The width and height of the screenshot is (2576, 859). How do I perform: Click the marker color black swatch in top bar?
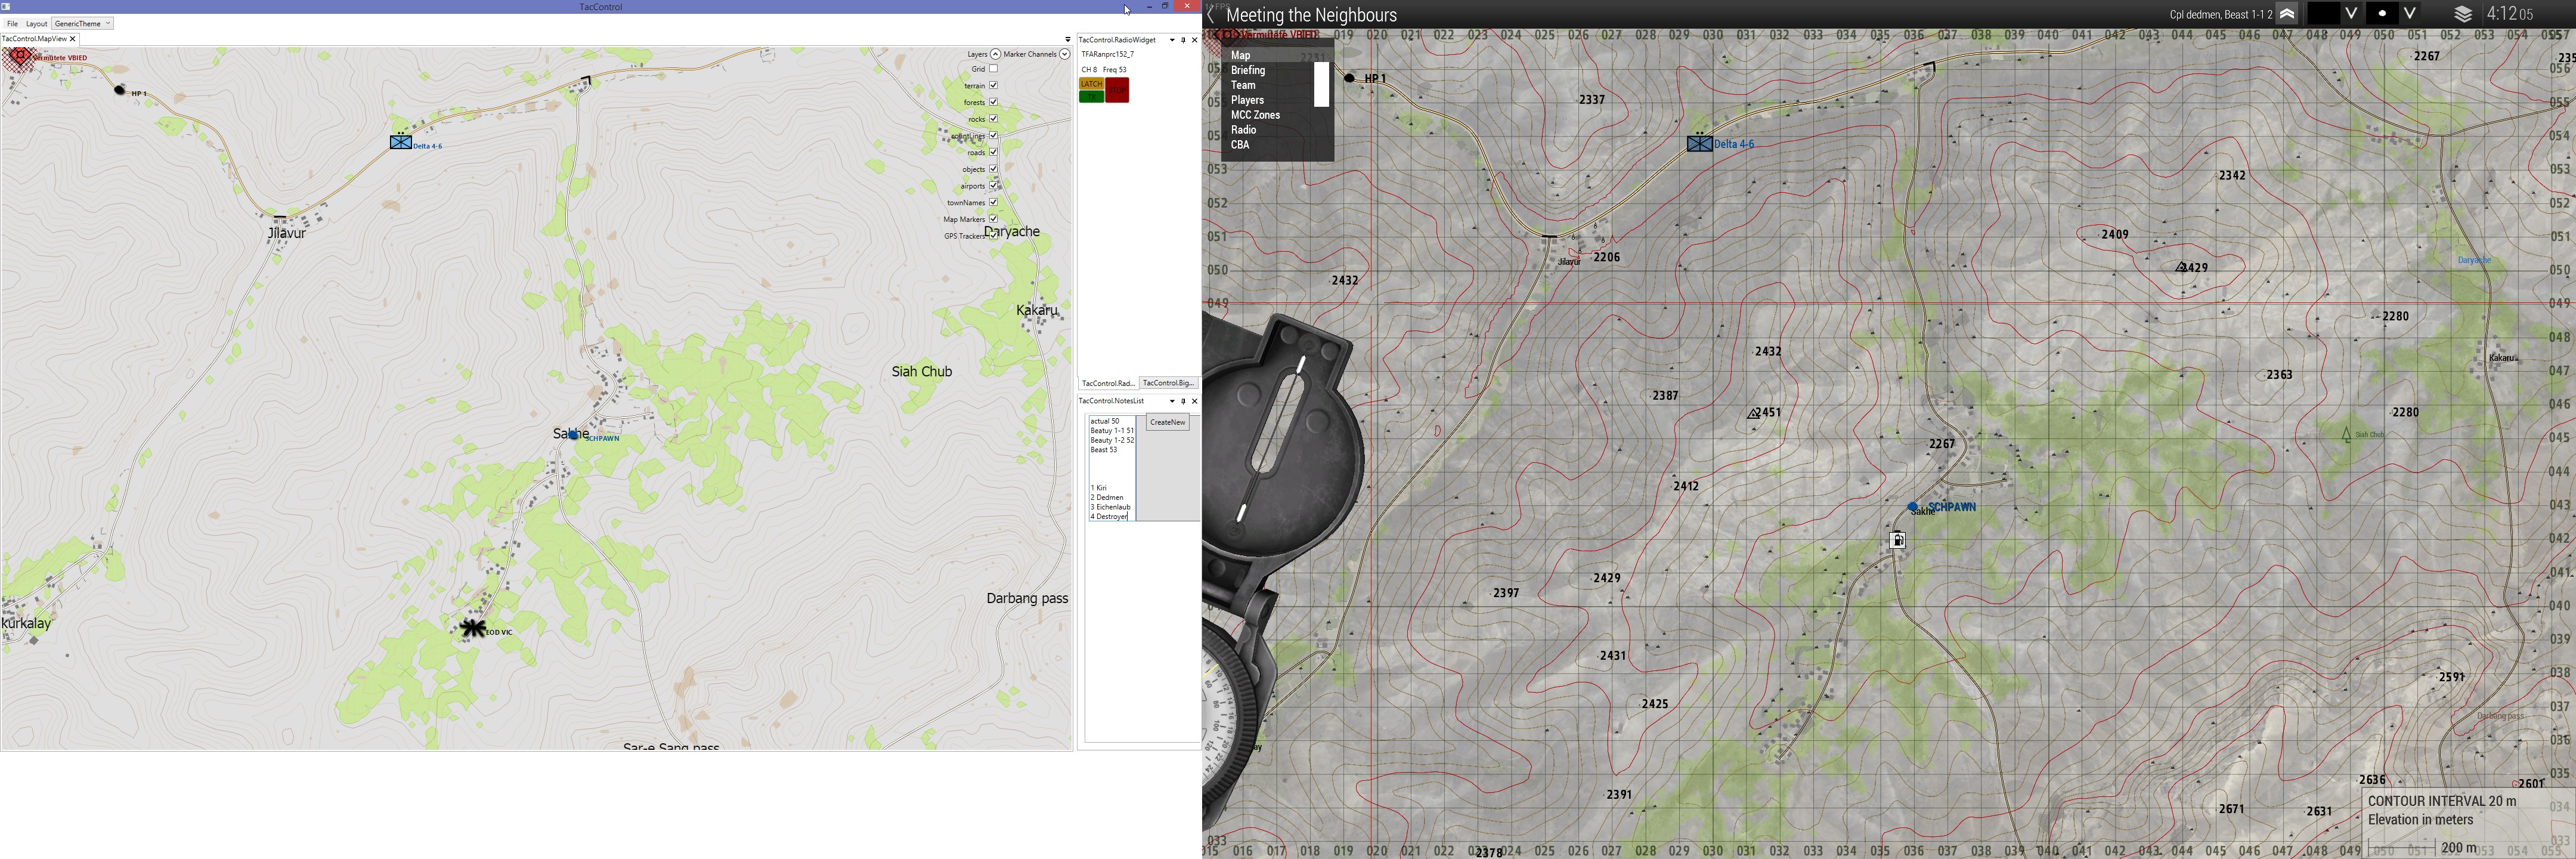[x=2323, y=14]
